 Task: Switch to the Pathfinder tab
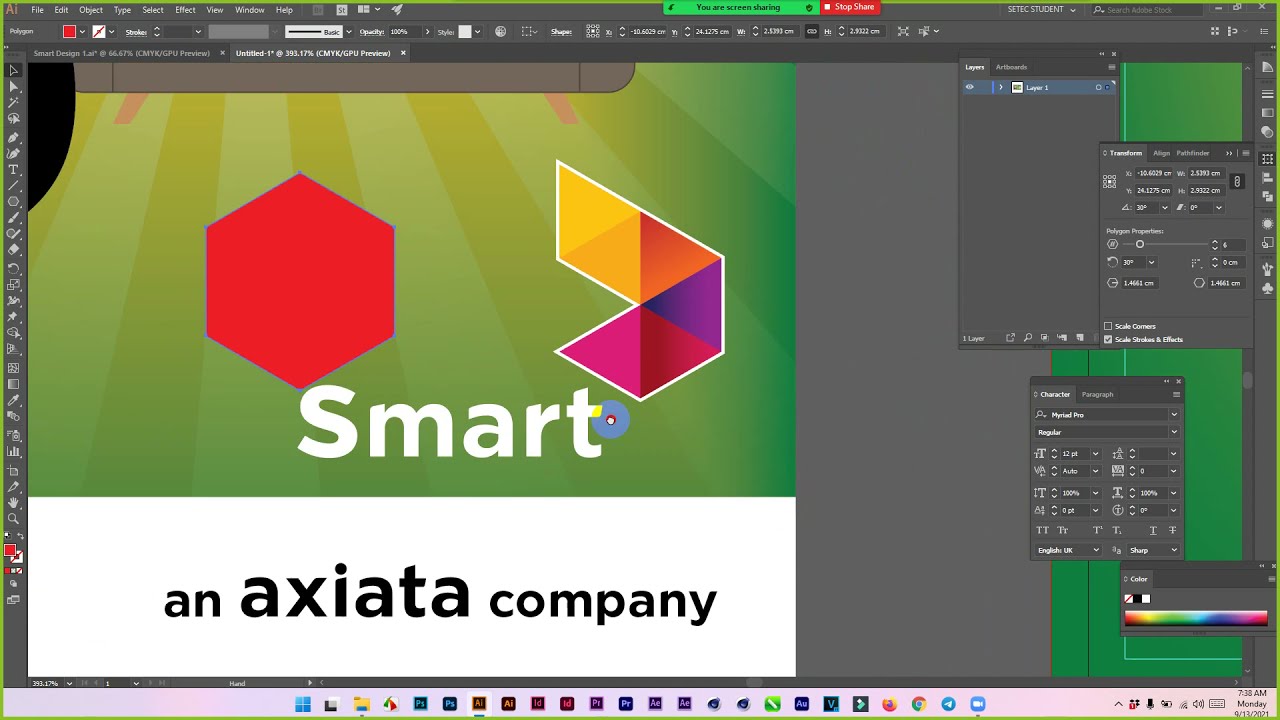1193,153
